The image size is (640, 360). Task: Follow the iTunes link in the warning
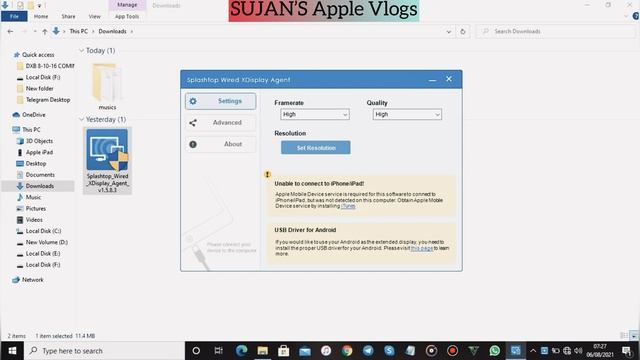(348, 206)
